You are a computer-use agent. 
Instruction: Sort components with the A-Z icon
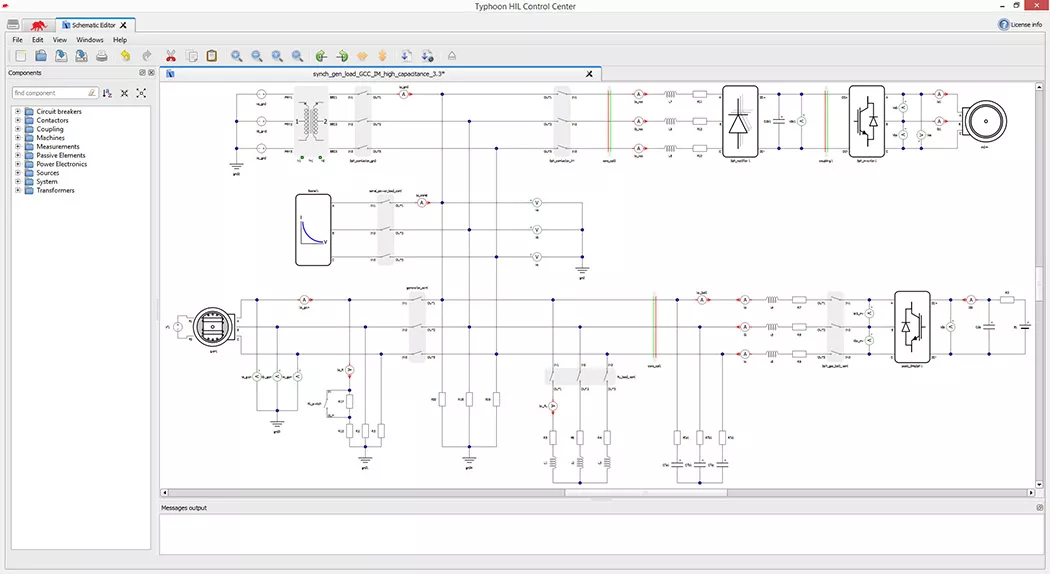(107, 93)
